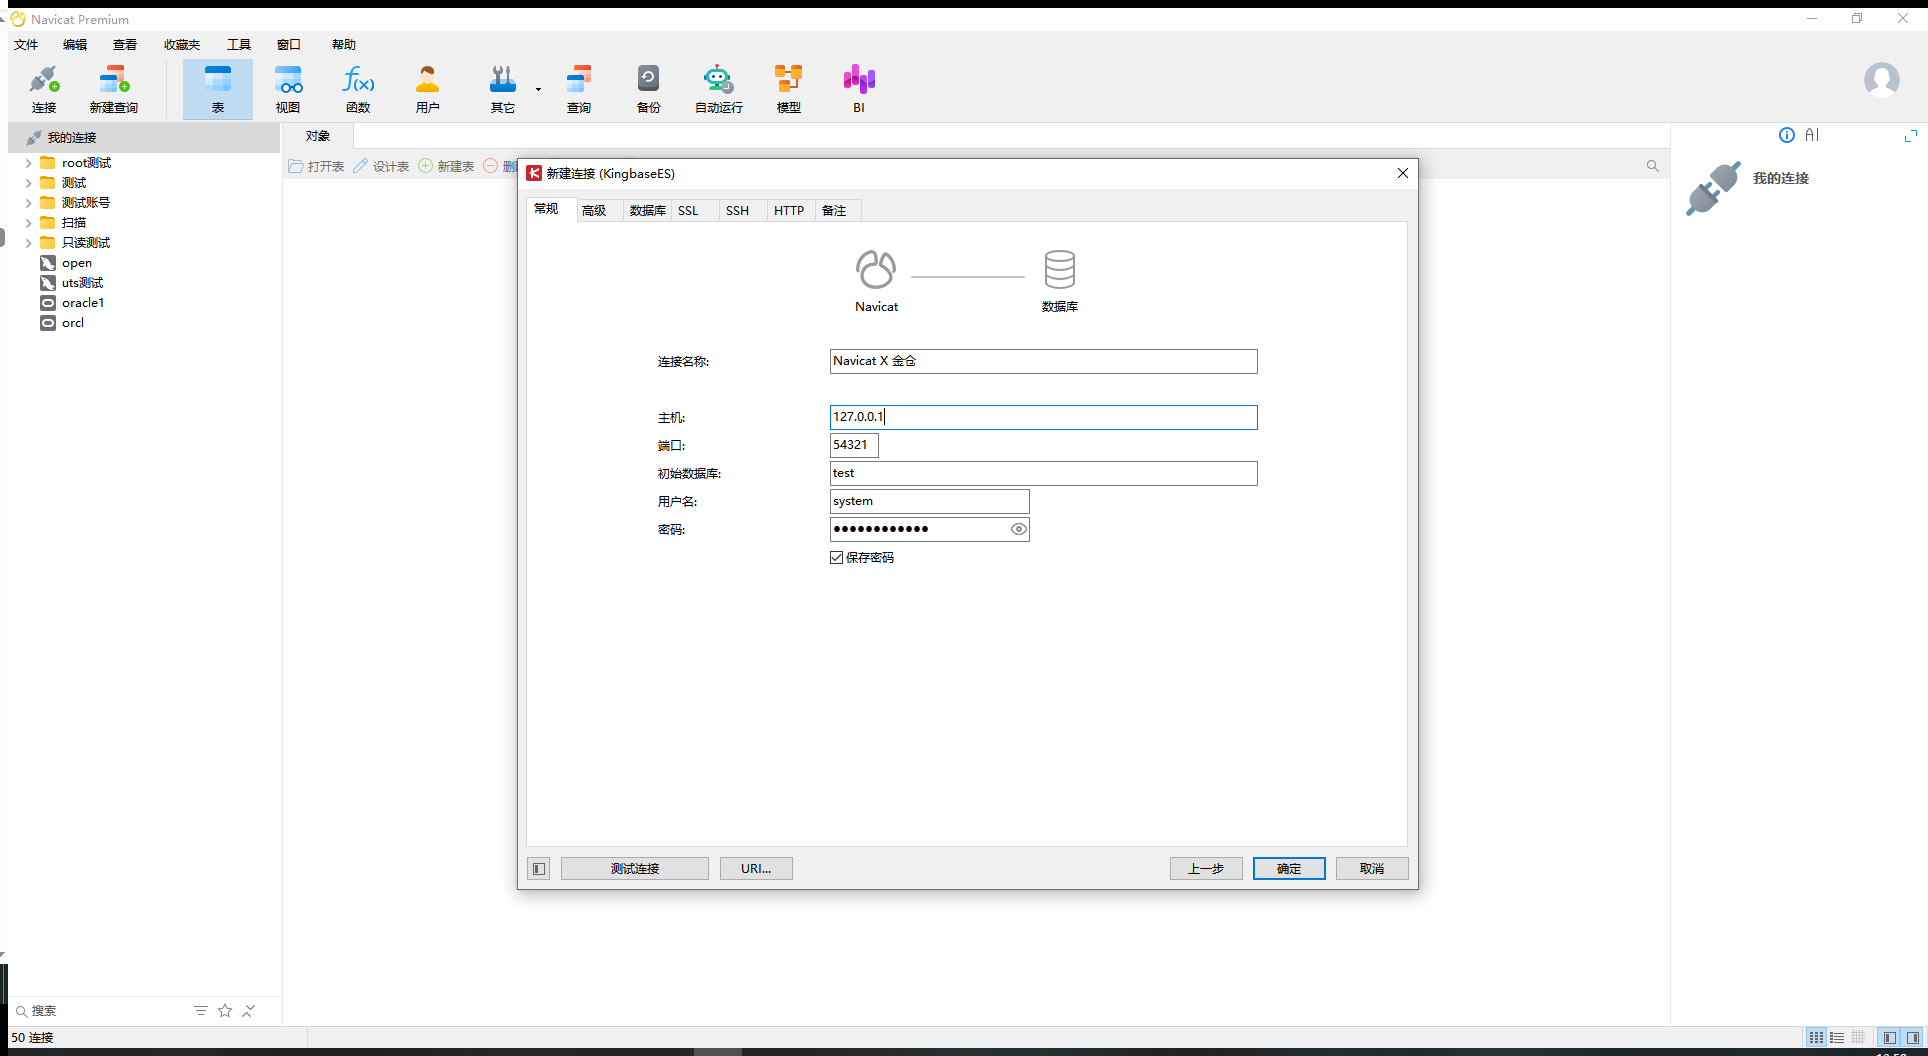Select the open connection in sidebar
The width and height of the screenshot is (1928, 1056).
[x=77, y=263]
